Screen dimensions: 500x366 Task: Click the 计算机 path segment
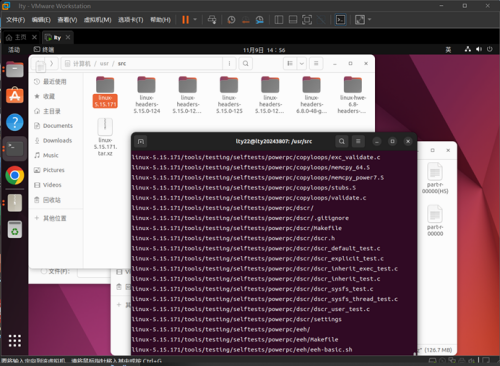point(81,63)
